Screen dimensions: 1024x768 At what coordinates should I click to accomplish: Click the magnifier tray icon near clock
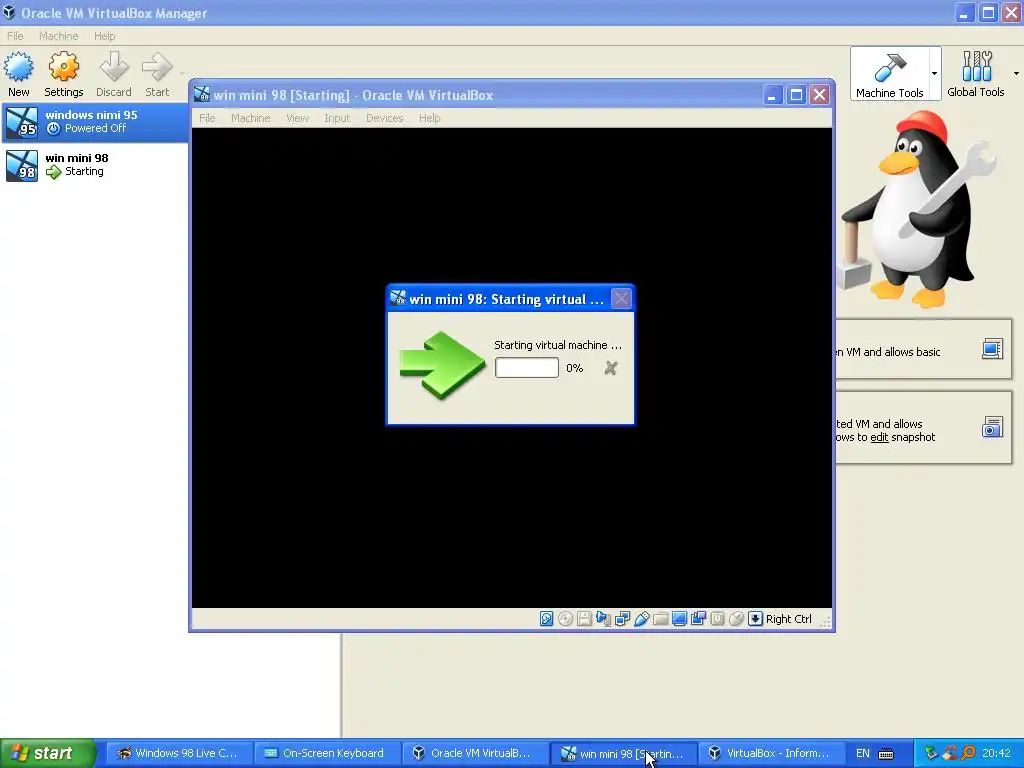click(968, 753)
